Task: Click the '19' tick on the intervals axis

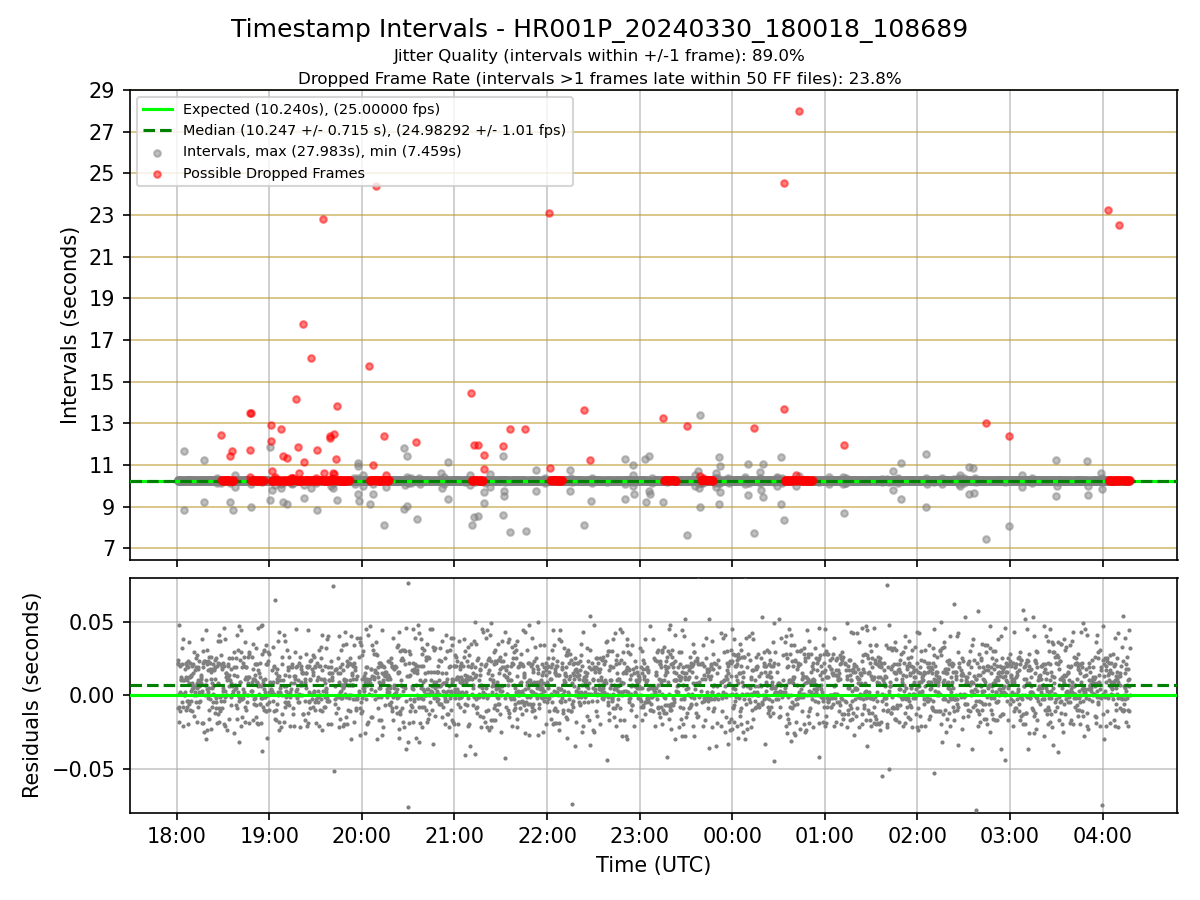Action: pyautogui.click(x=105, y=299)
